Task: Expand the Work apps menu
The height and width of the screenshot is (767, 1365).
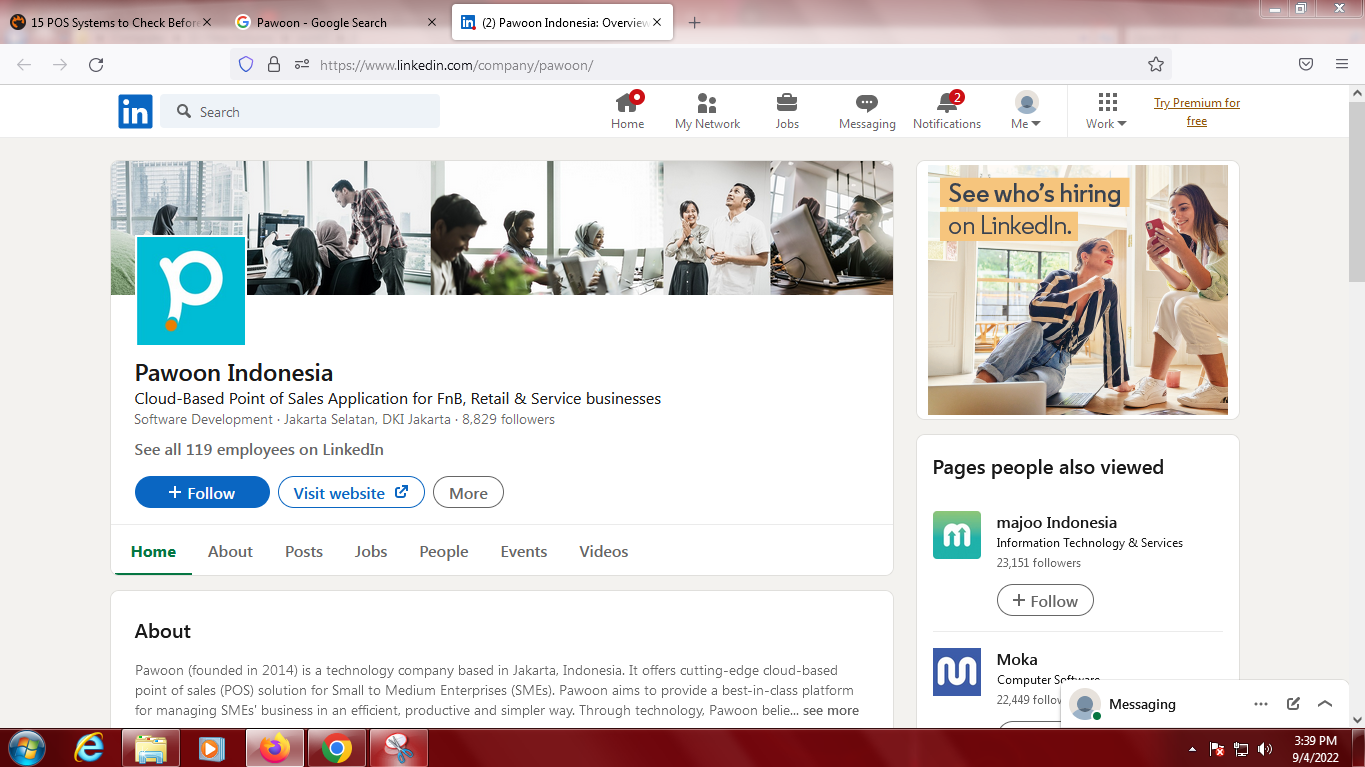Action: (x=1107, y=111)
